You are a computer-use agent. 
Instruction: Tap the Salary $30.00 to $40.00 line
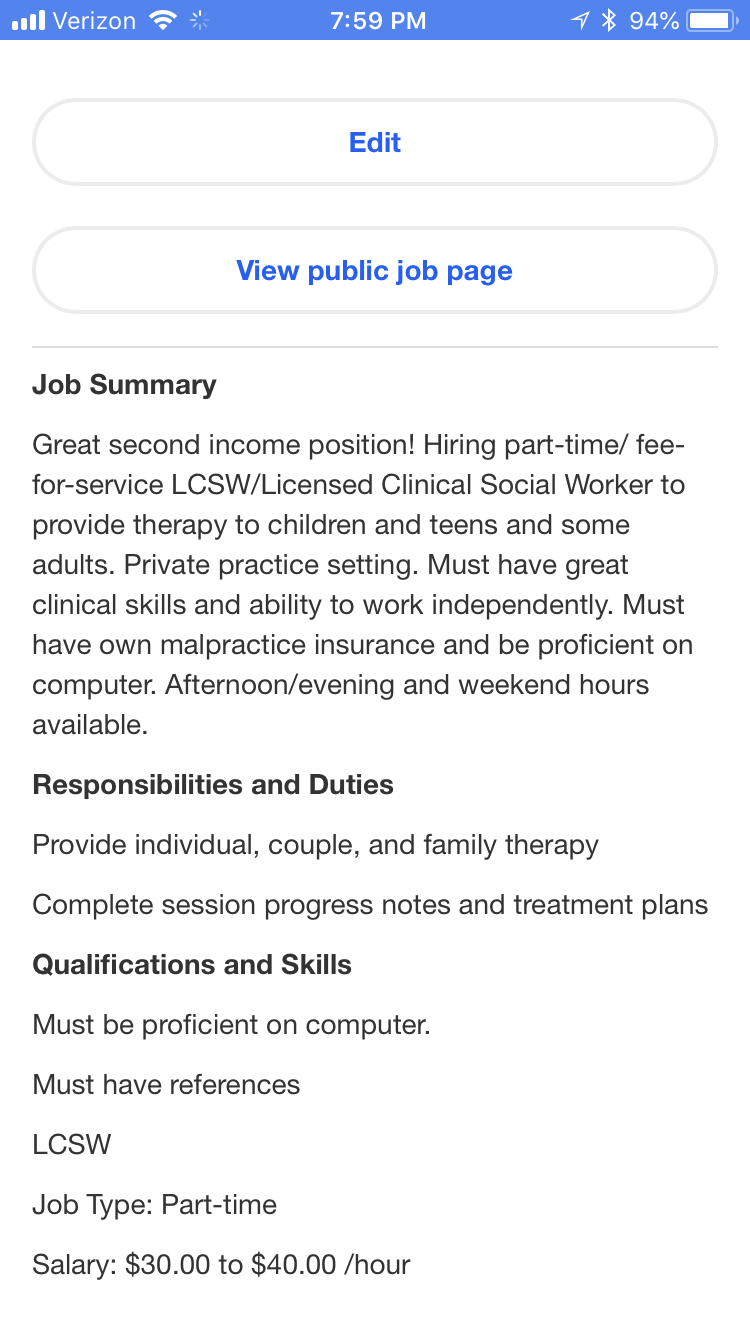[221, 1265]
